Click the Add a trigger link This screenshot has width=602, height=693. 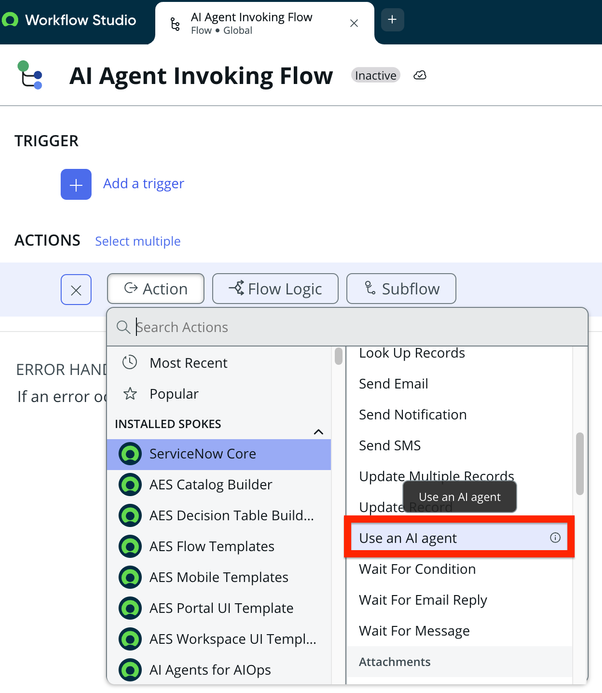pos(143,183)
